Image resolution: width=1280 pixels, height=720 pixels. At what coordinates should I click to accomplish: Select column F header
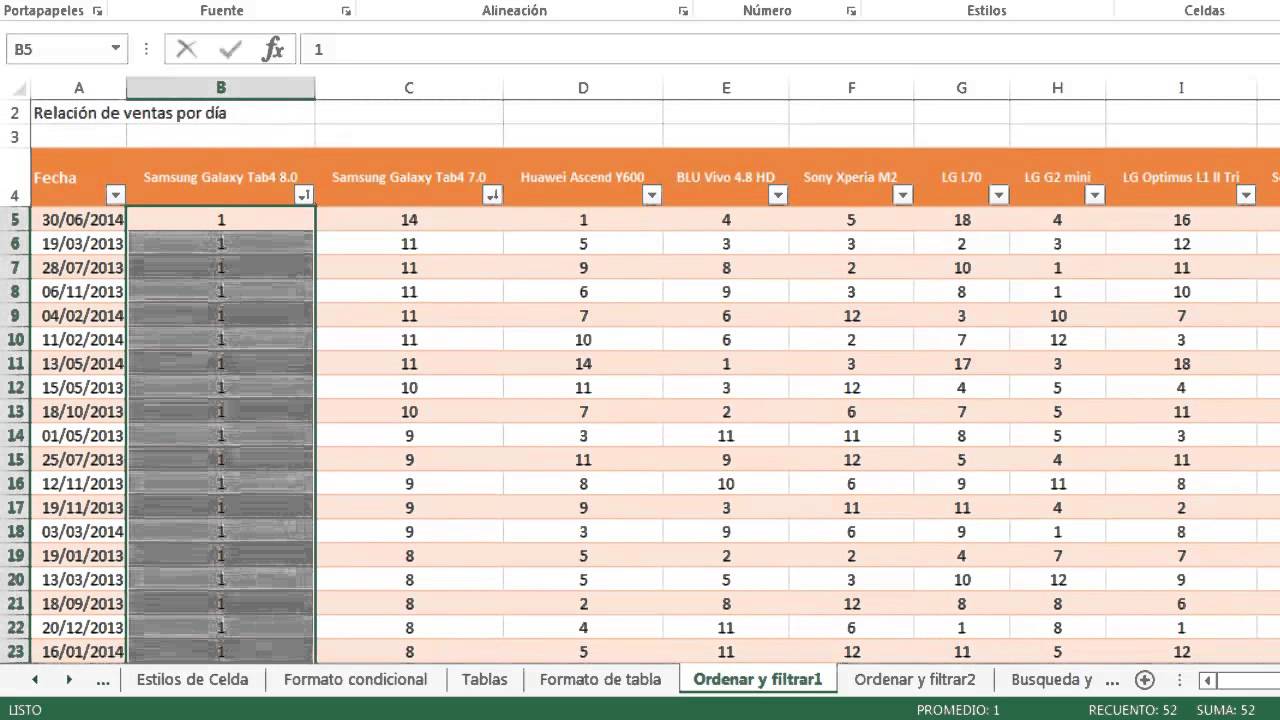click(851, 88)
